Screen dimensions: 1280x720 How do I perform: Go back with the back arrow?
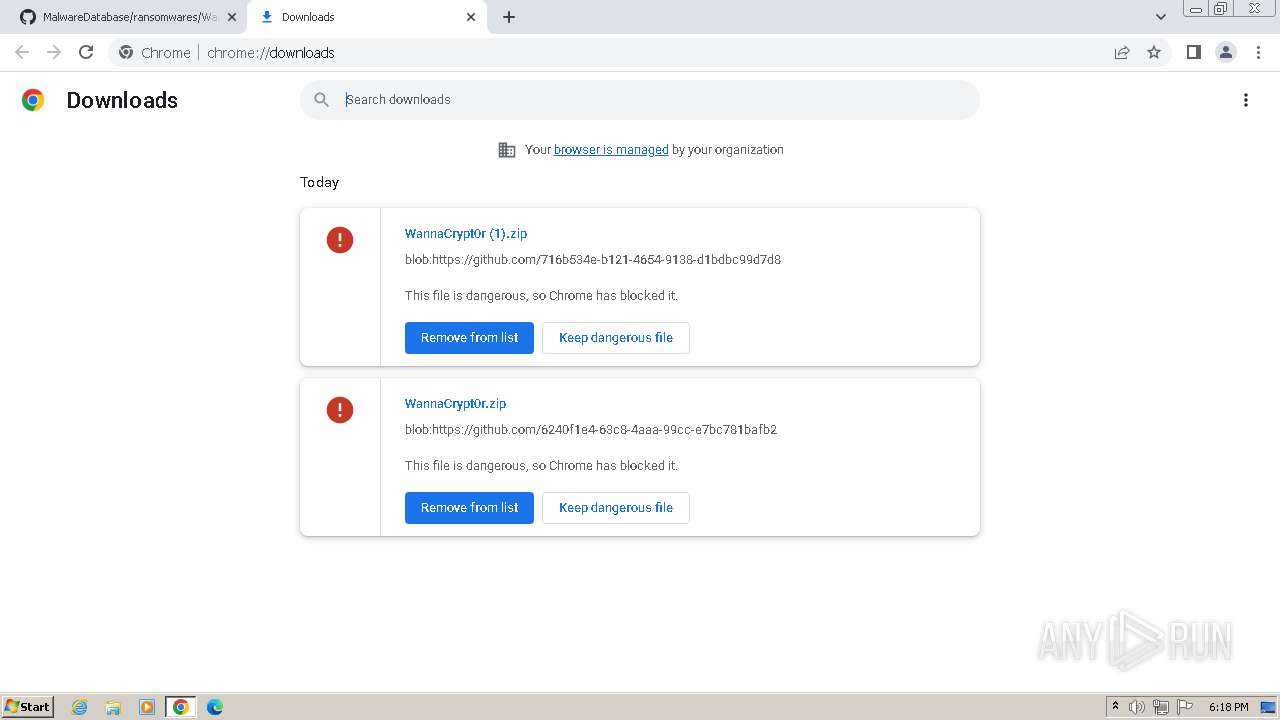click(x=22, y=52)
